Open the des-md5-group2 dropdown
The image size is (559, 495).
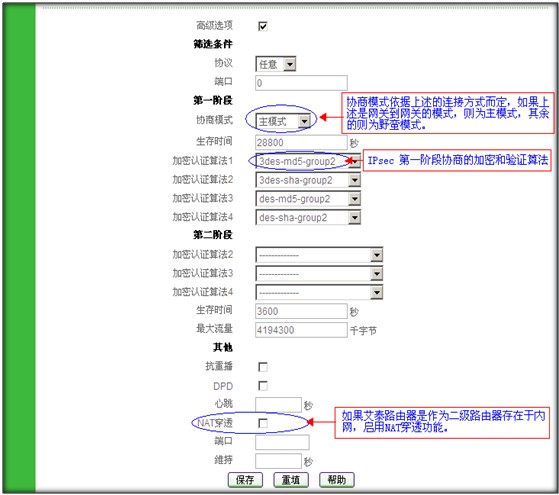(x=308, y=199)
